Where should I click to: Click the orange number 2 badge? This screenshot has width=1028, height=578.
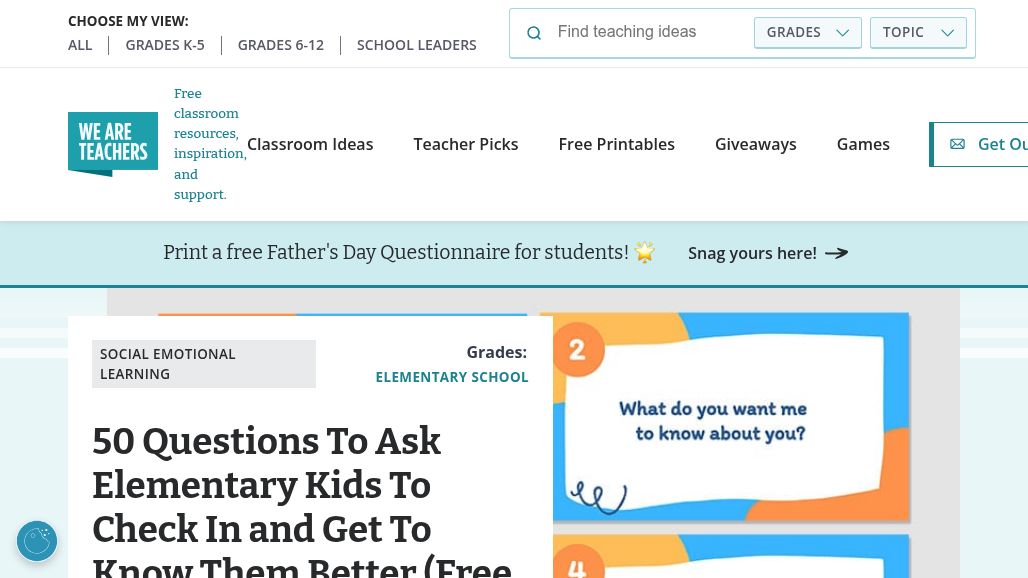tap(578, 349)
